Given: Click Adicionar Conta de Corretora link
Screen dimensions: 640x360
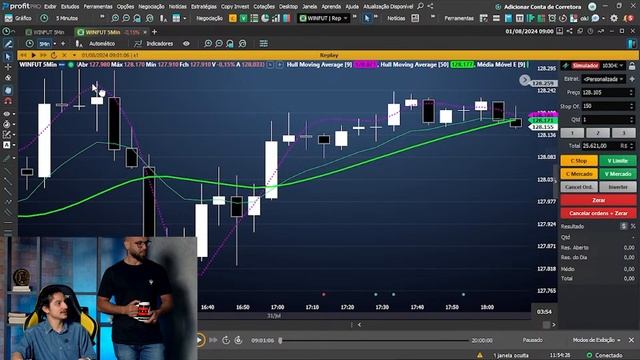Looking at the screenshot, I should pos(542,7).
